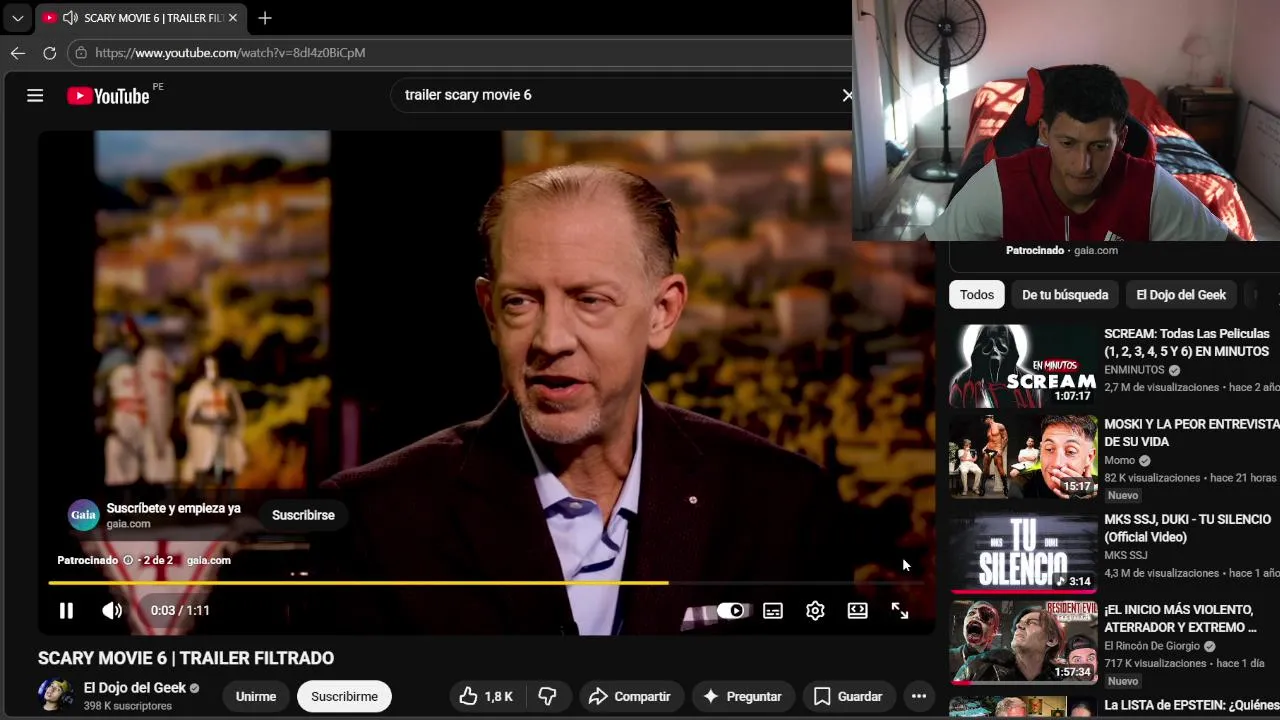Select the Todos filter chip

click(x=977, y=295)
